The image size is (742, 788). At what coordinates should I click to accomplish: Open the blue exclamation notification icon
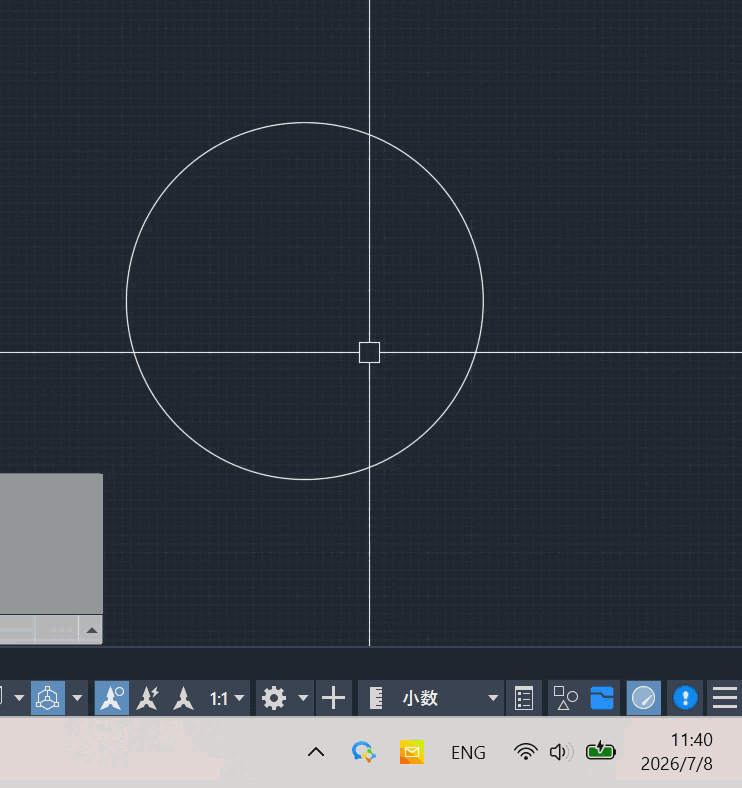pos(685,698)
